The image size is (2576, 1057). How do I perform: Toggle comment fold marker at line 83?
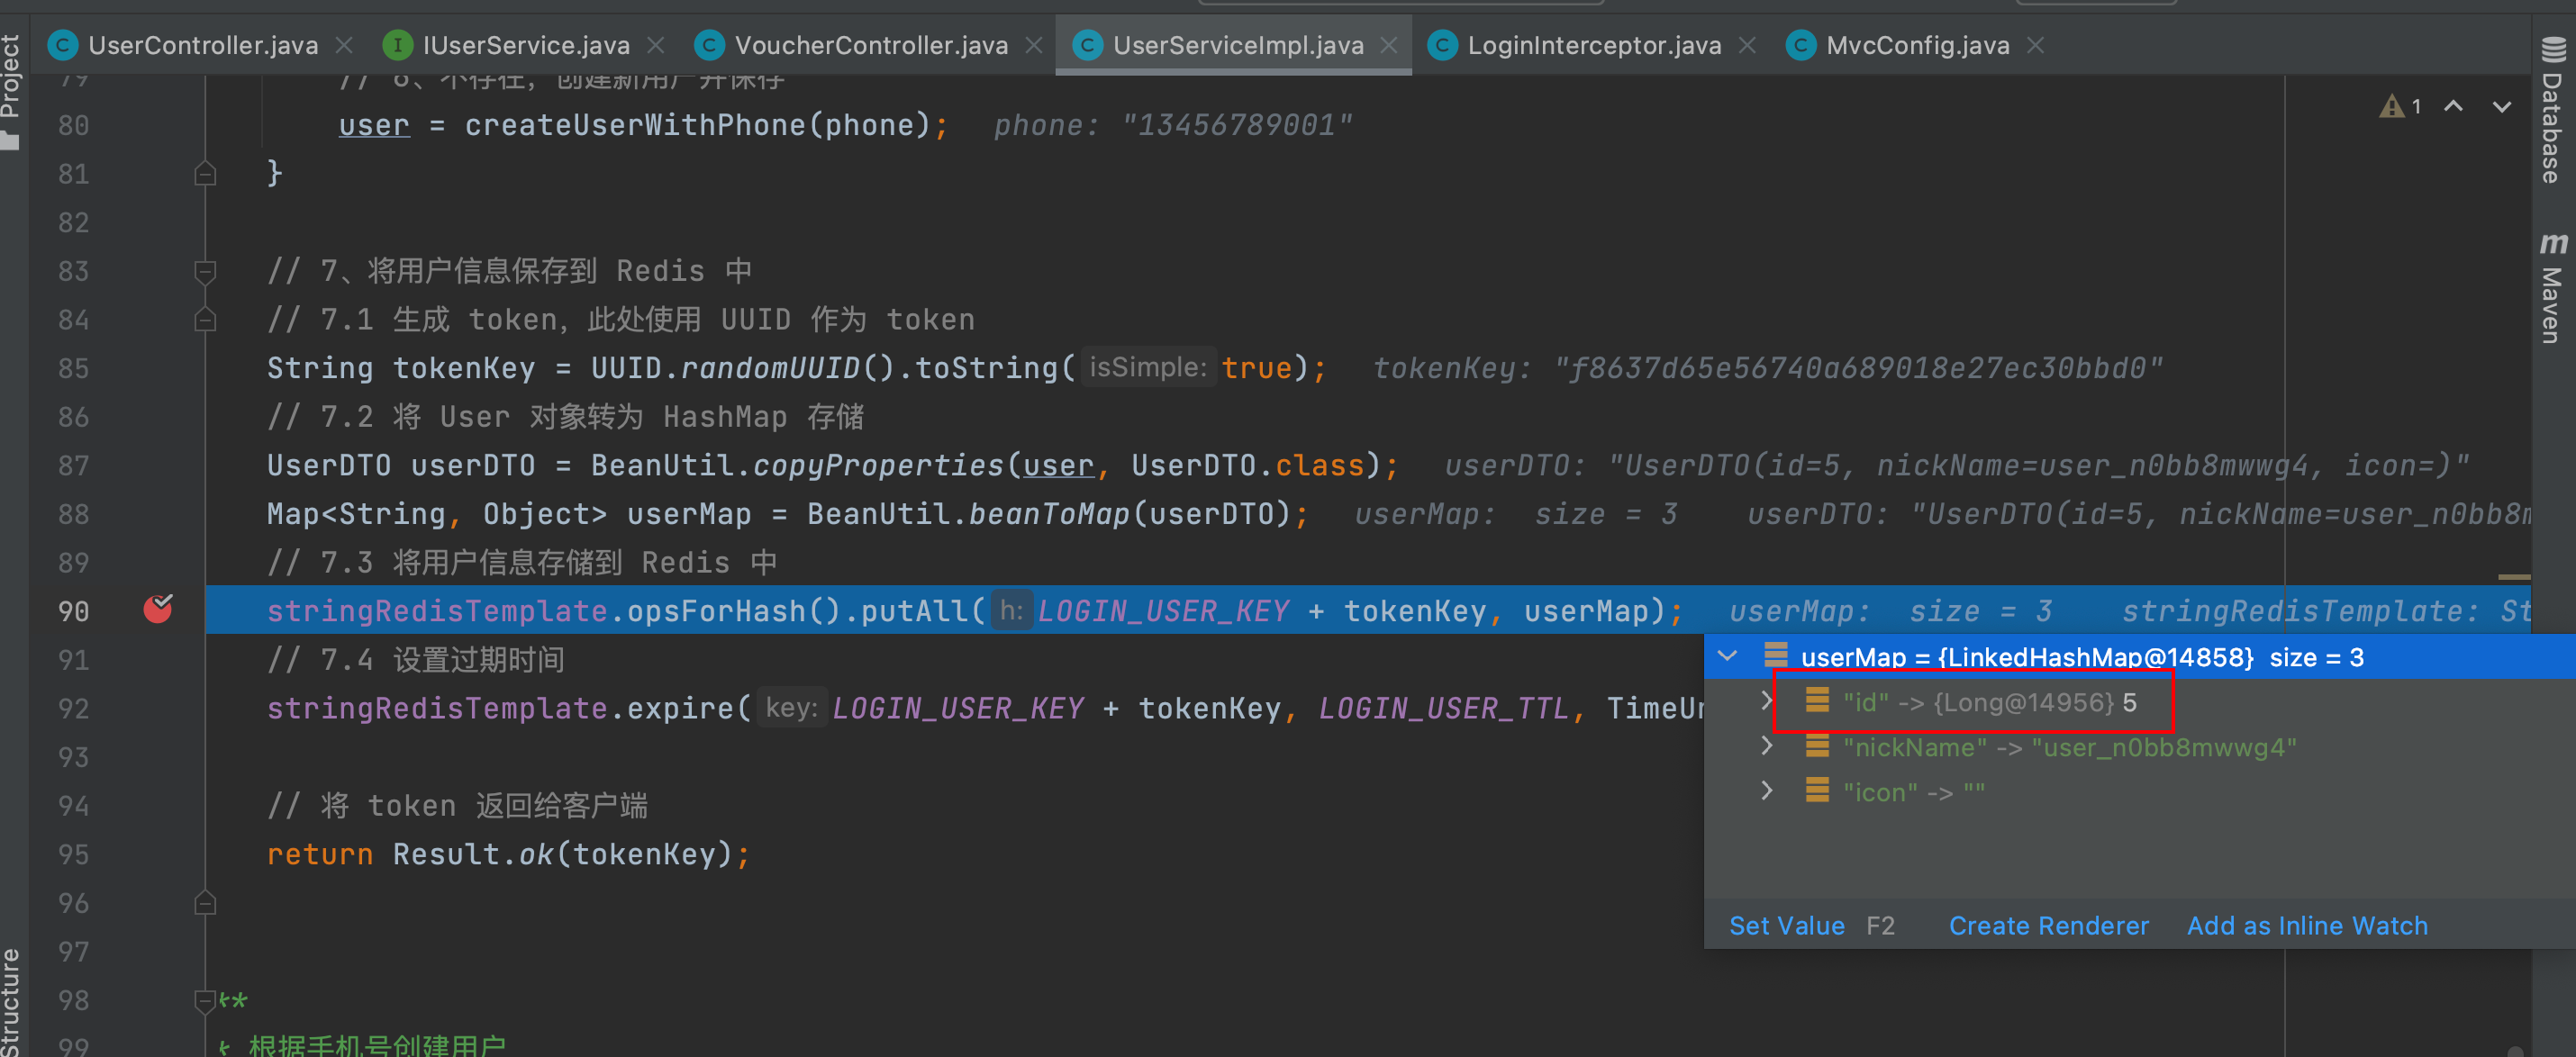click(x=205, y=271)
